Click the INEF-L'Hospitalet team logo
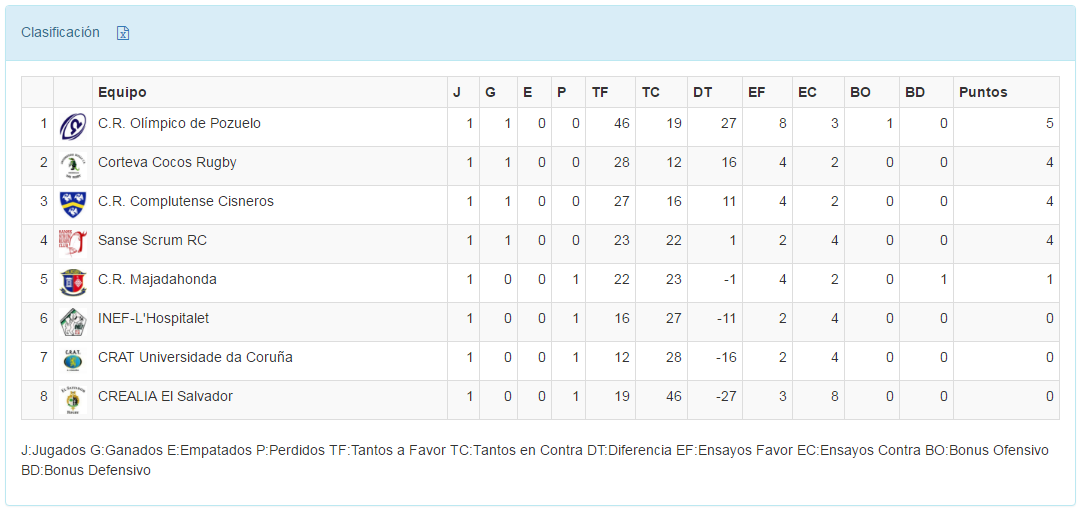 point(72,321)
